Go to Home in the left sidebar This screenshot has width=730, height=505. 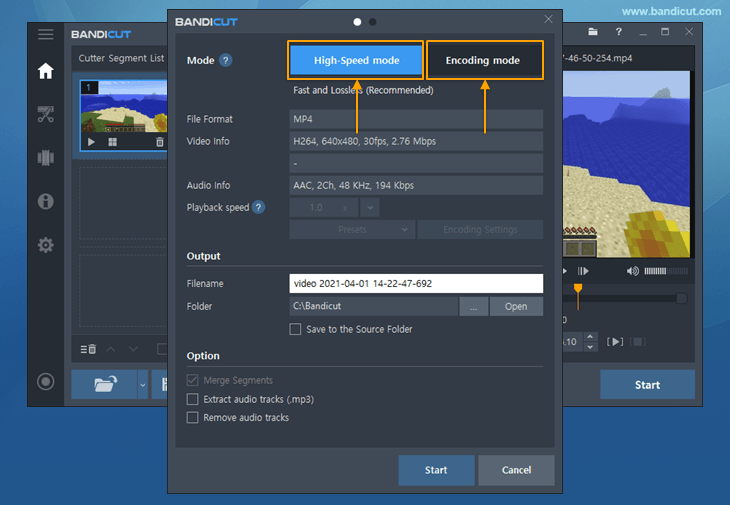click(x=46, y=71)
